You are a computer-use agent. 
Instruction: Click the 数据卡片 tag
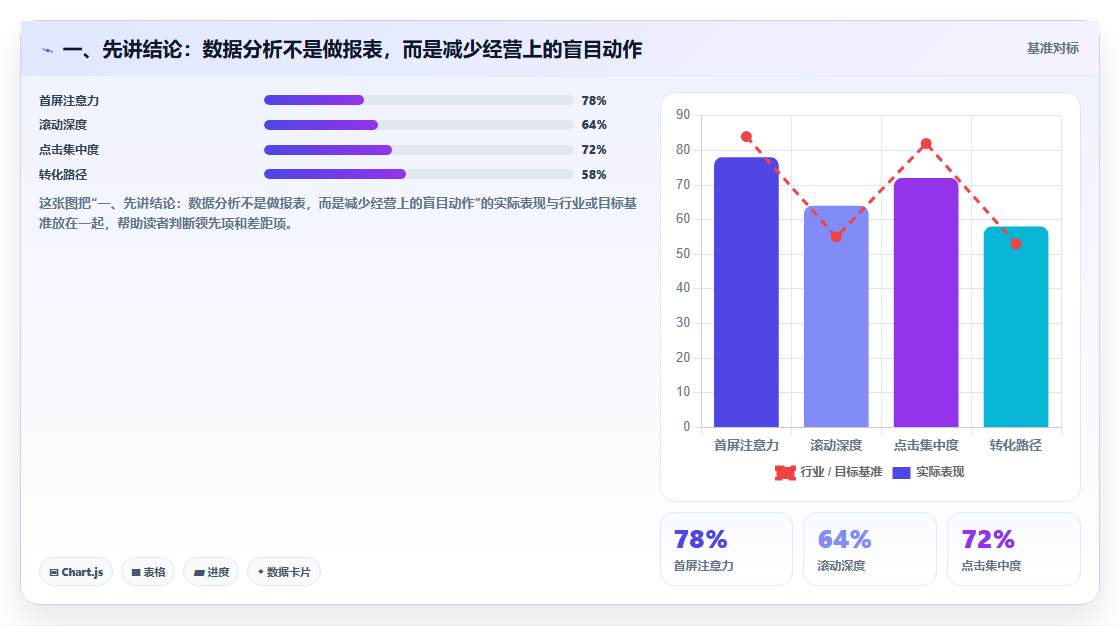pyautogui.click(x=284, y=572)
